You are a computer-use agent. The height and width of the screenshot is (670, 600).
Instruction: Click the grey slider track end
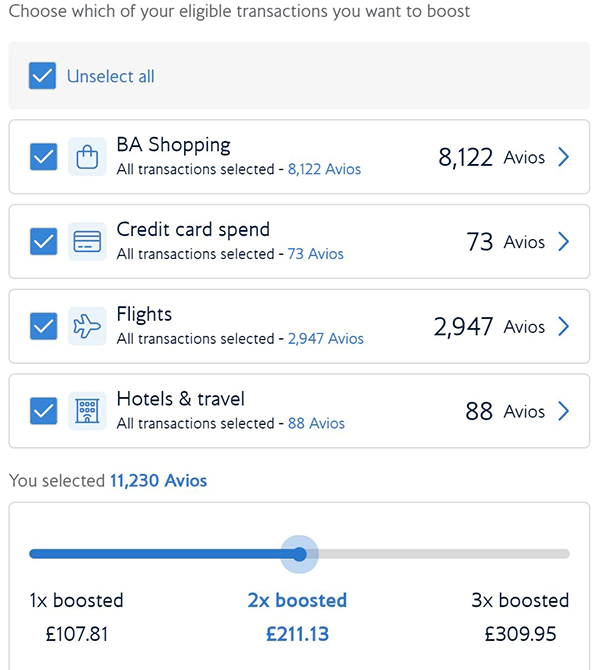tap(562, 554)
